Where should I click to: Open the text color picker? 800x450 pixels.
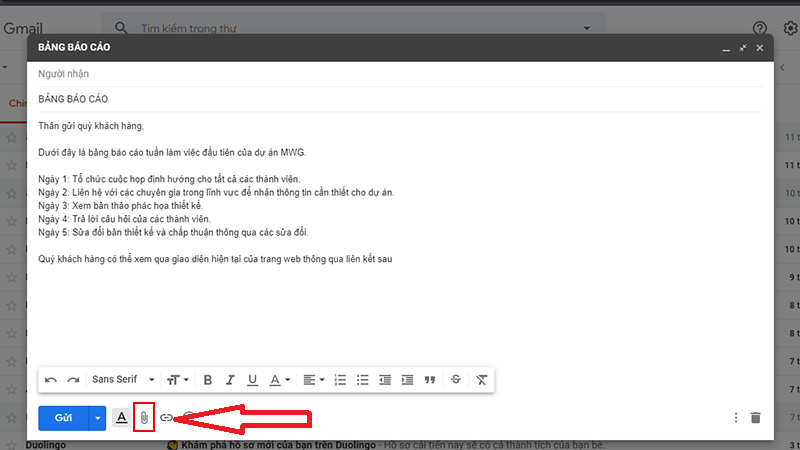280,380
